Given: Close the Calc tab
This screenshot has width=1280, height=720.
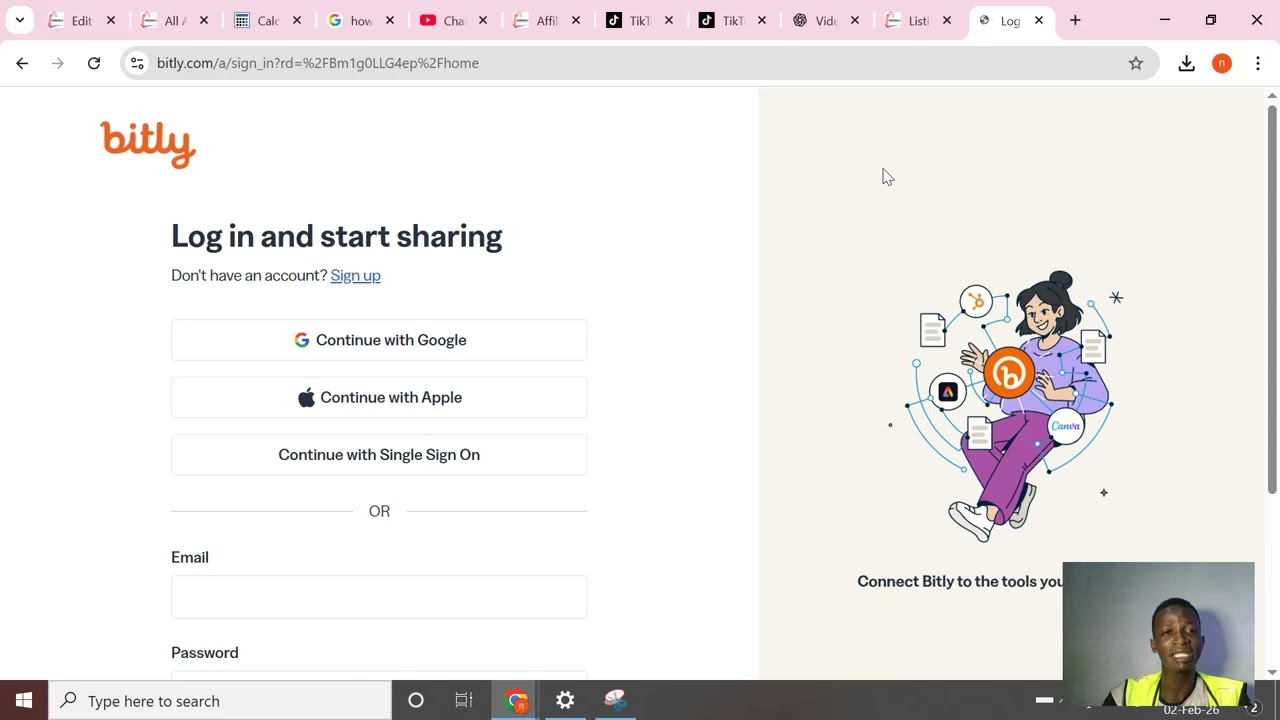Looking at the screenshot, I should coord(297,20).
